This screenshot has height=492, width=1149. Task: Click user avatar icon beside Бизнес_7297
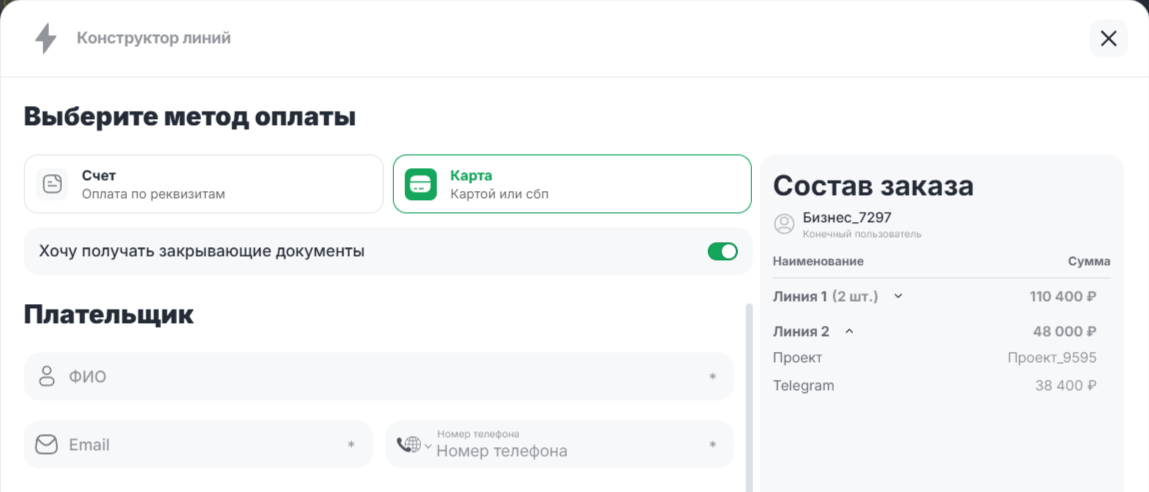point(784,224)
